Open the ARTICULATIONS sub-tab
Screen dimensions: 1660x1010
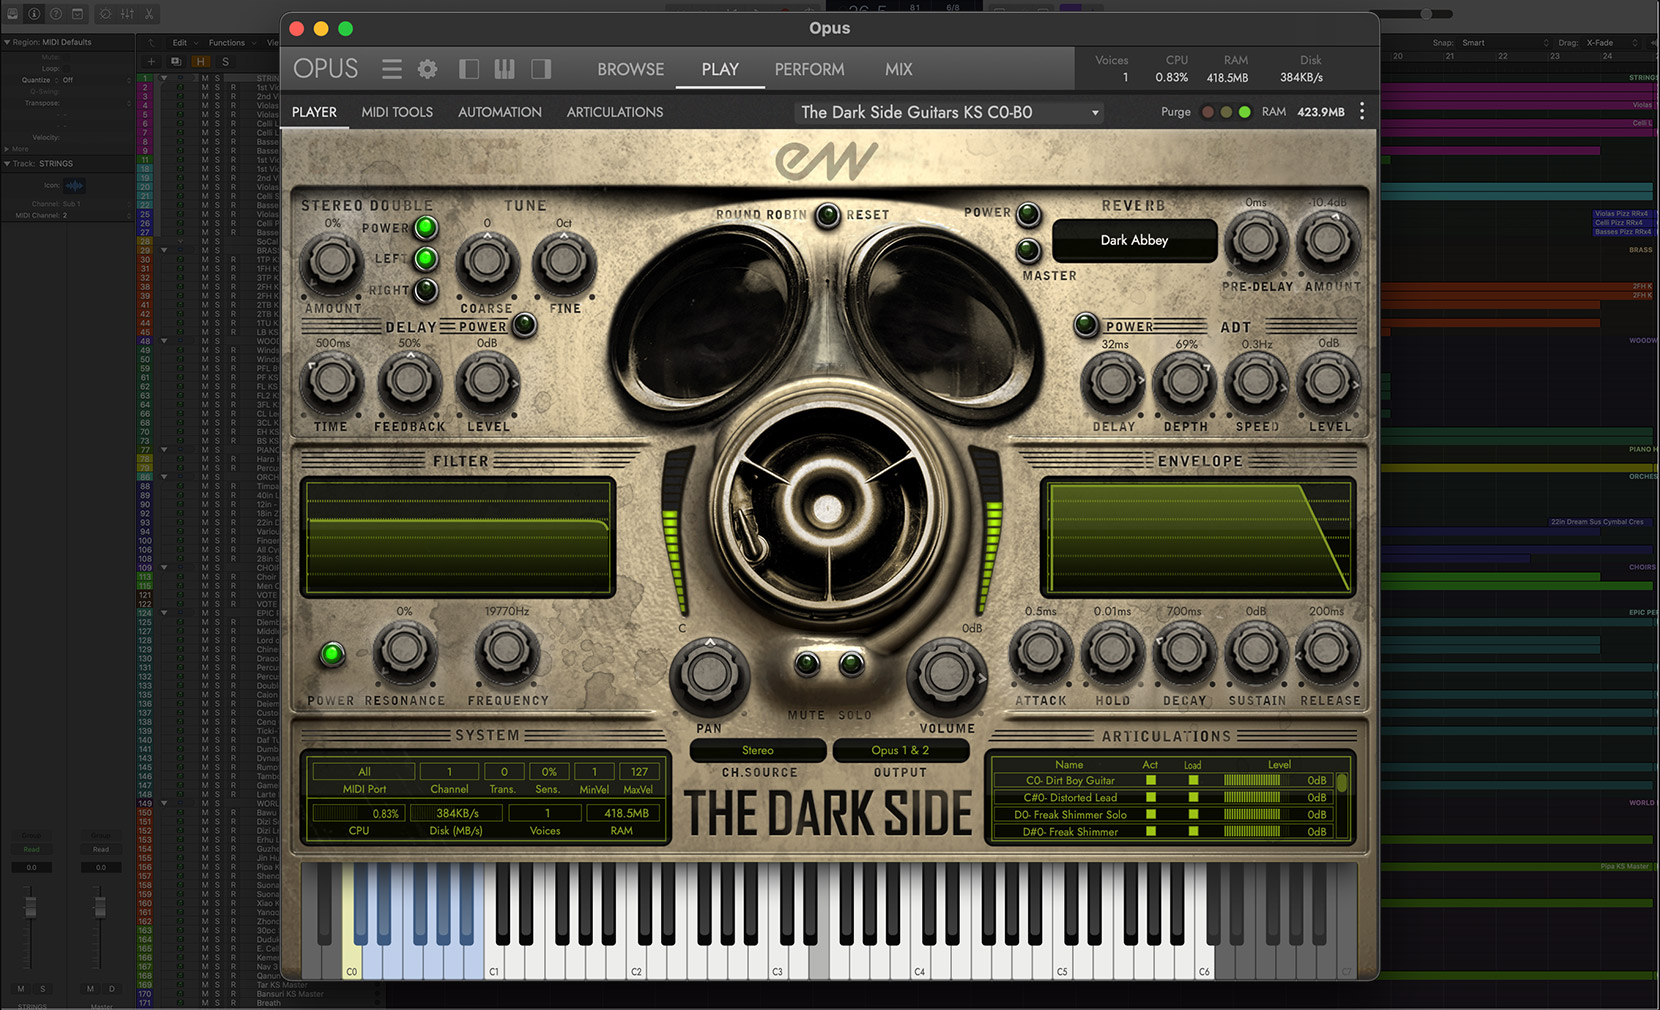pos(615,112)
